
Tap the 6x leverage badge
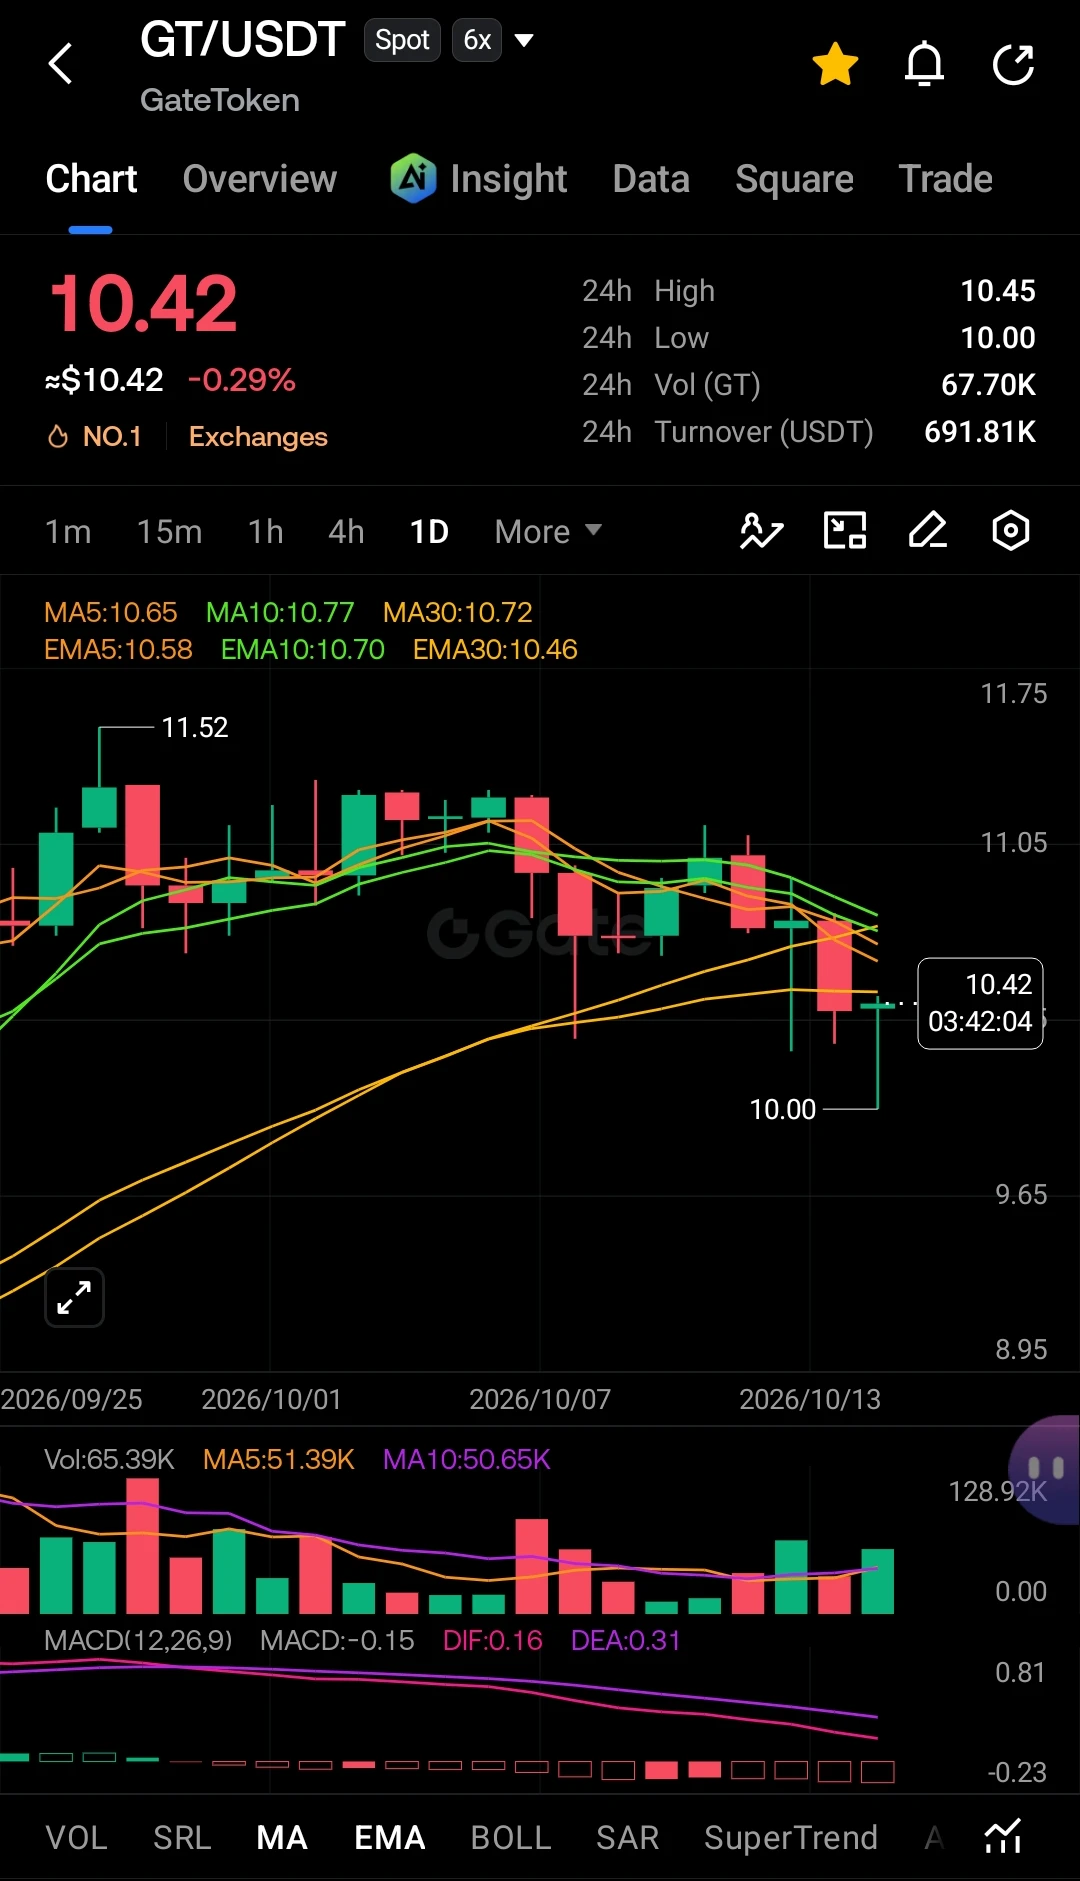click(477, 40)
